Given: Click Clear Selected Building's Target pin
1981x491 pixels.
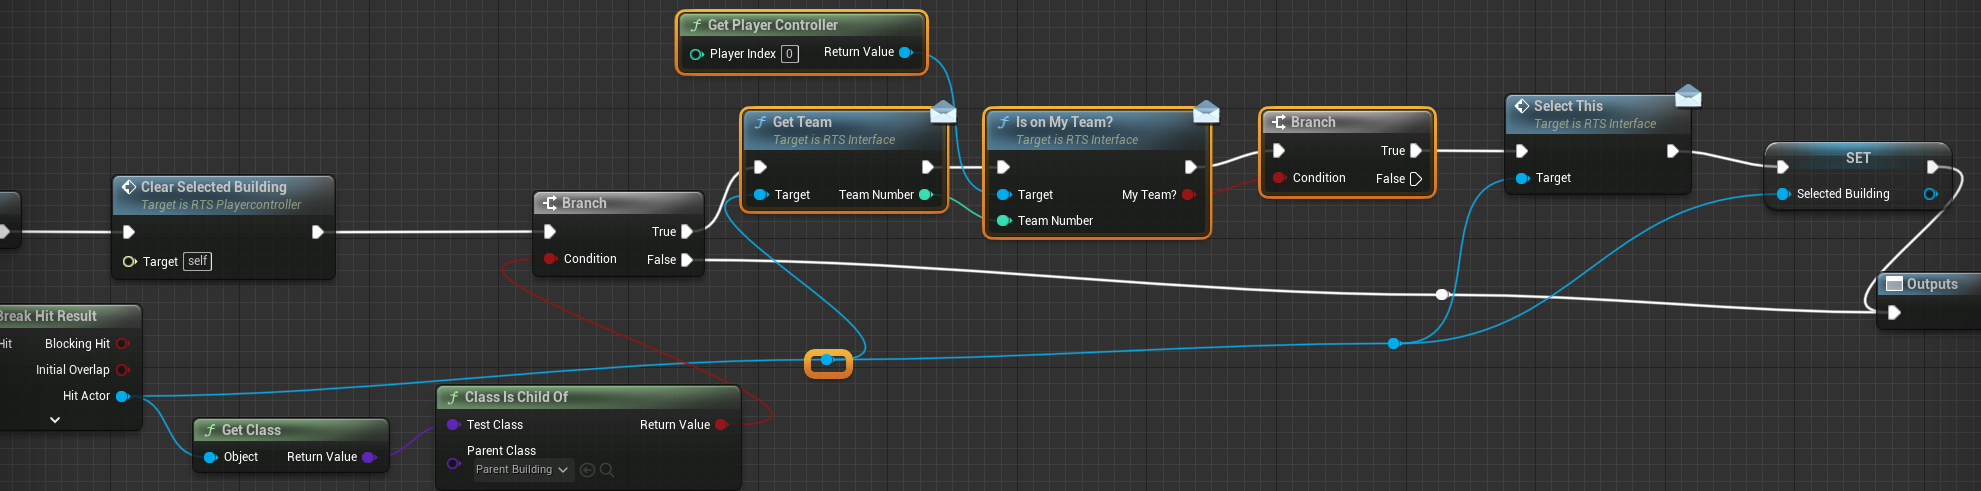Looking at the screenshot, I should pos(129,262).
